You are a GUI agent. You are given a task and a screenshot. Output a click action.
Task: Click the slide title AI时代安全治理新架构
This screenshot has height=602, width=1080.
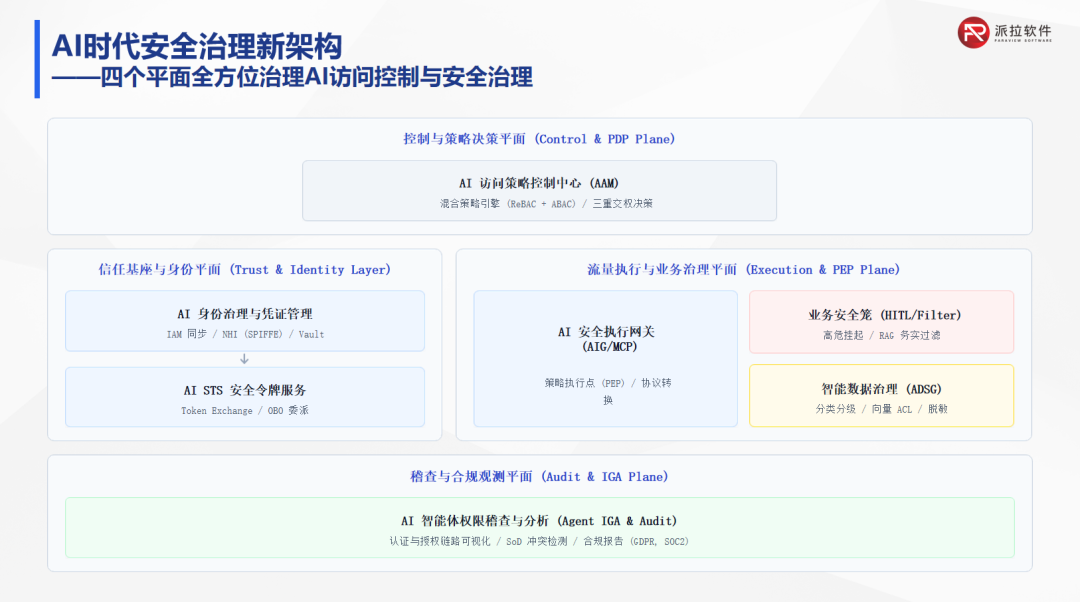click(x=197, y=47)
